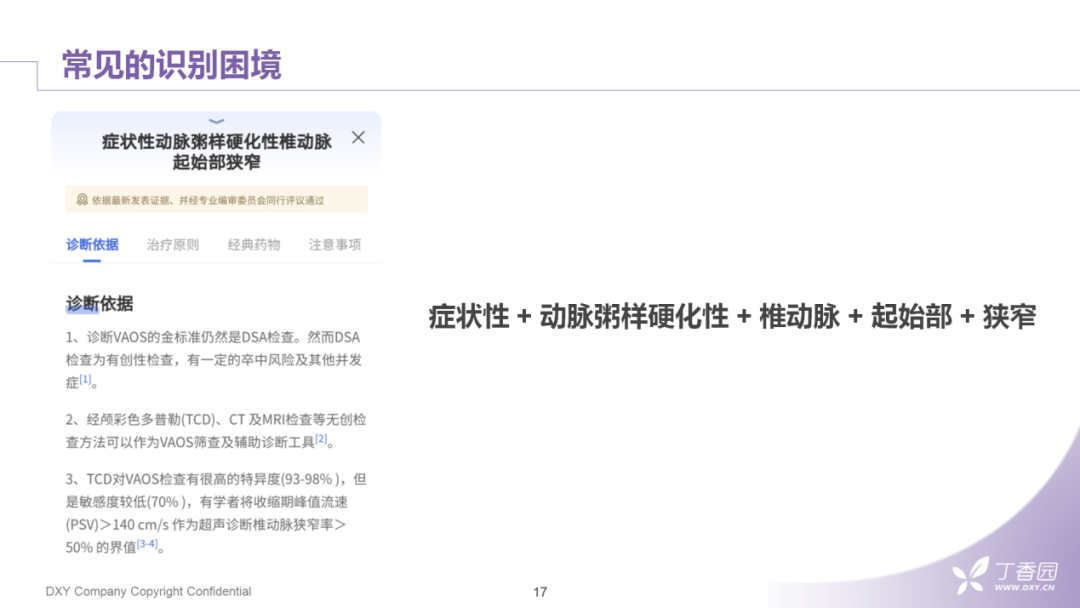Click the 丁香园 logo in the corner

point(1004,576)
